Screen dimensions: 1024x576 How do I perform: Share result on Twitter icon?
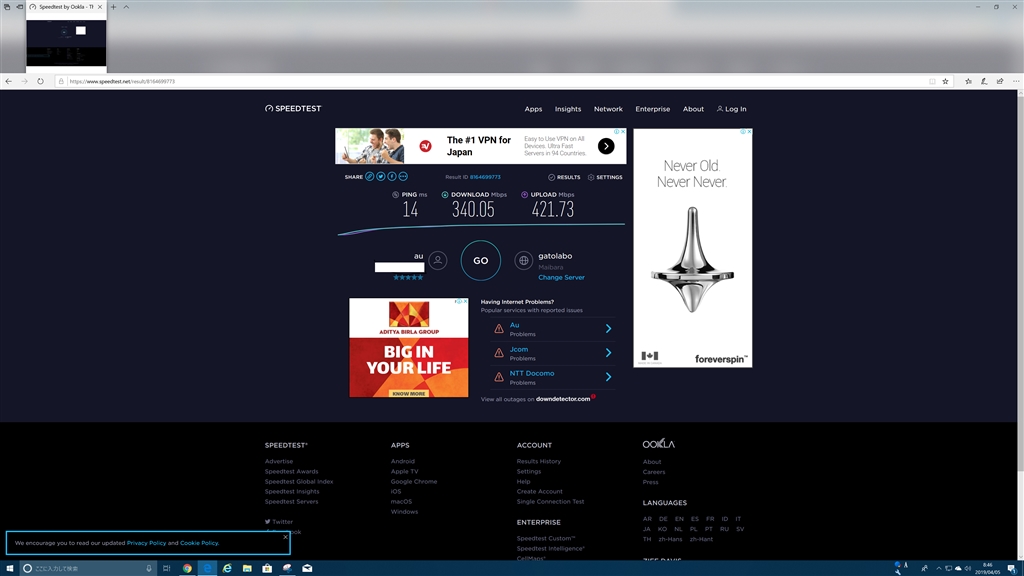381,176
